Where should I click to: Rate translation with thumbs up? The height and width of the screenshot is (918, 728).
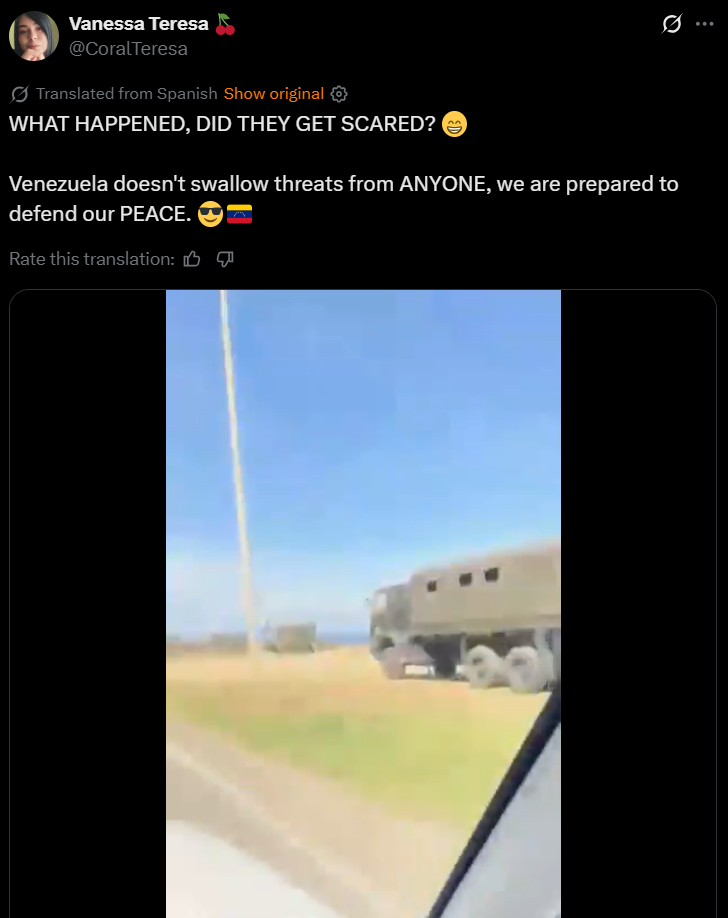pos(192,259)
